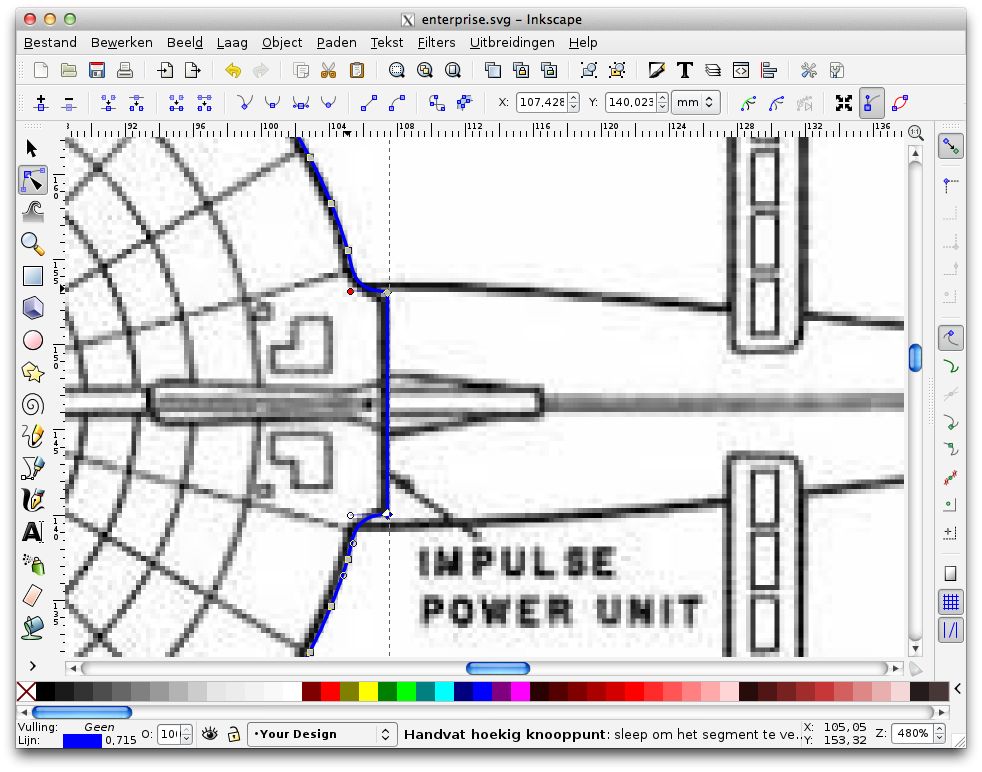The image size is (982, 772).
Task: Select the tweak tool
Action: pyautogui.click(x=33, y=212)
